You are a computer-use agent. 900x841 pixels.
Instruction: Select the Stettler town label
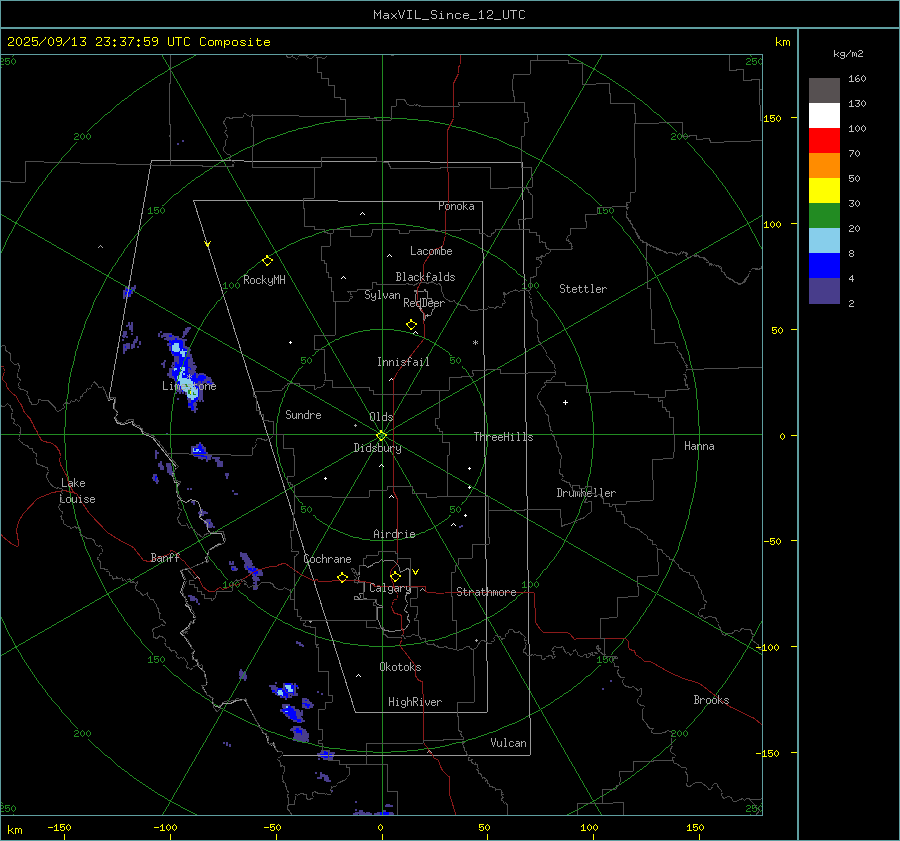583,289
